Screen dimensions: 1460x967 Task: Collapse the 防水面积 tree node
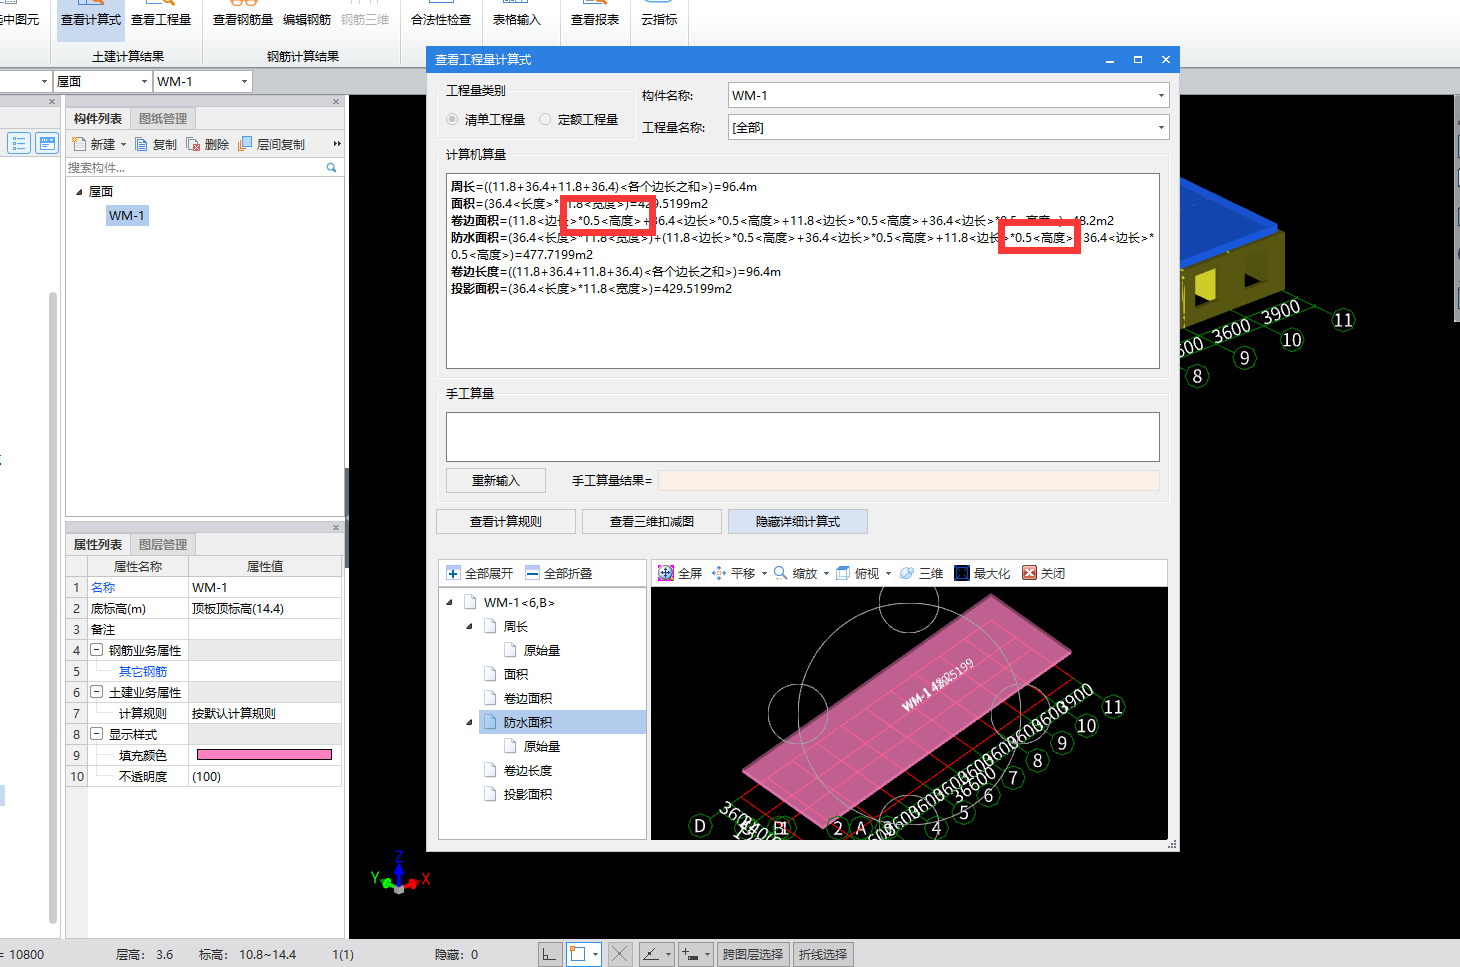click(x=469, y=722)
